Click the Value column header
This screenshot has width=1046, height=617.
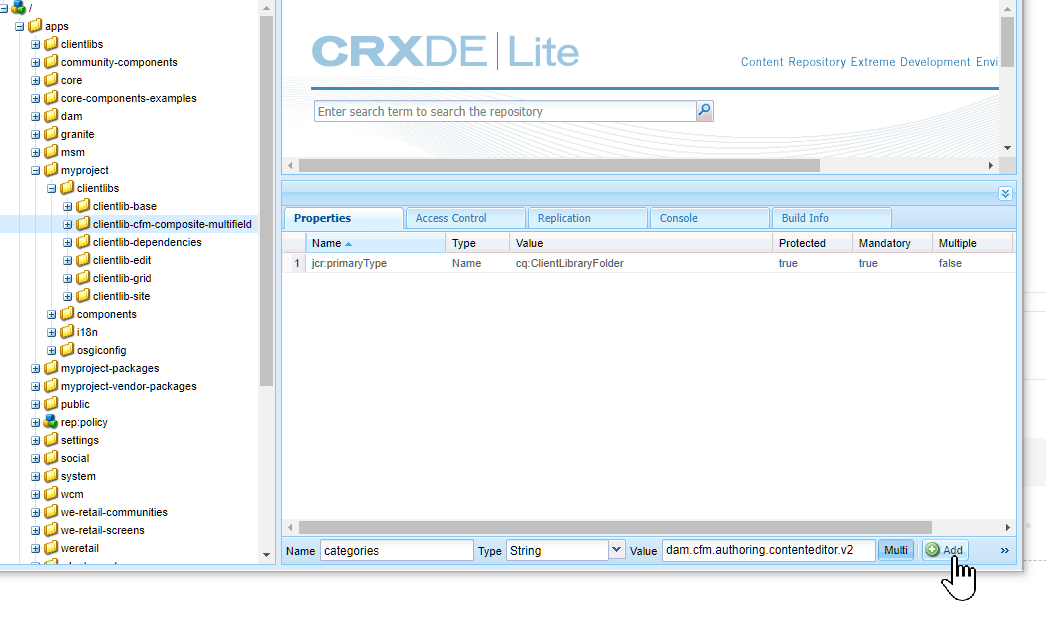[x=641, y=243]
